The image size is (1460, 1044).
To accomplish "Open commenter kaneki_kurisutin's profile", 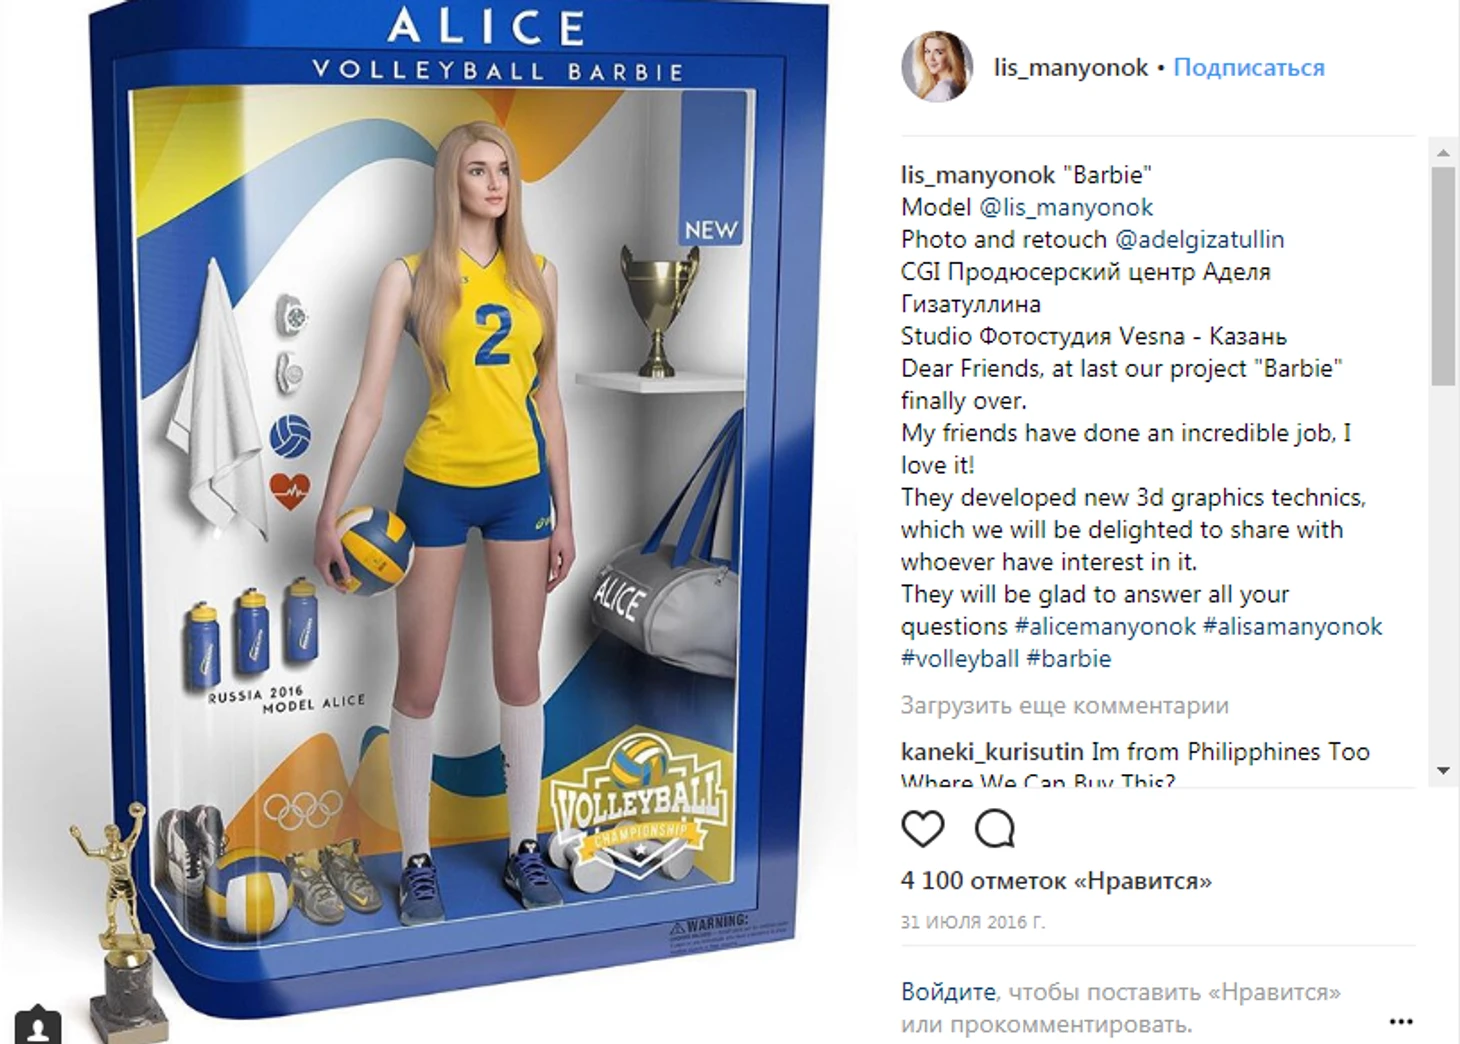I will (x=992, y=752).
